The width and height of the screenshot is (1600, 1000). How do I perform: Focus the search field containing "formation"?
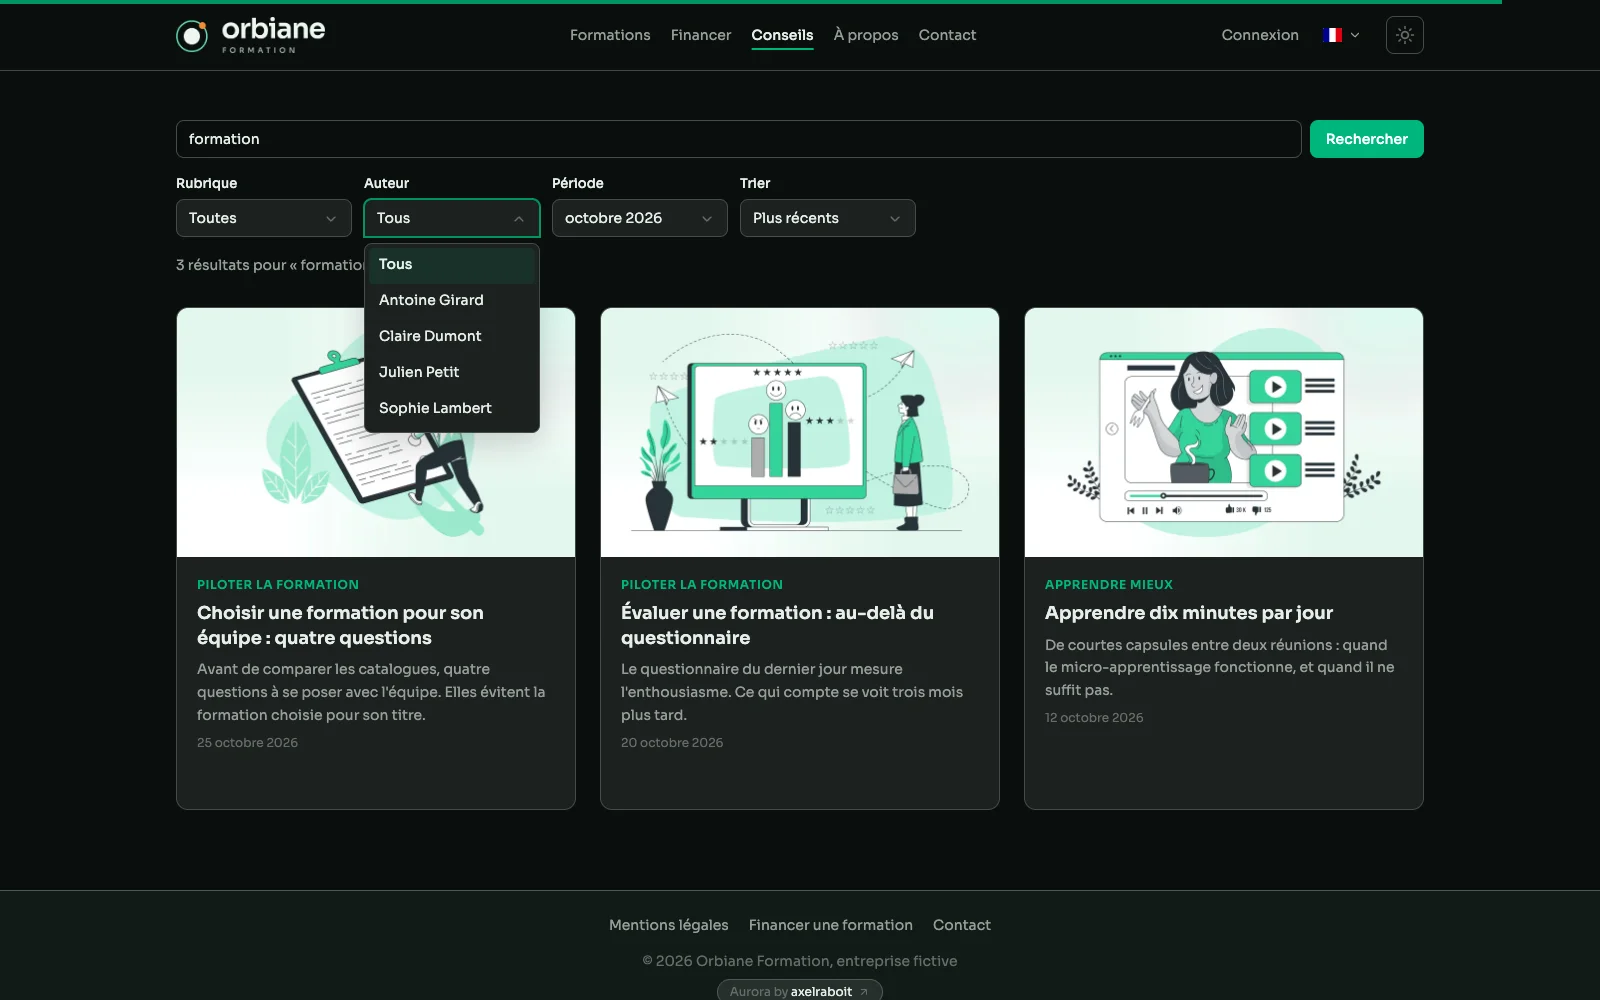pyautogui.click(x=738, y=139)
